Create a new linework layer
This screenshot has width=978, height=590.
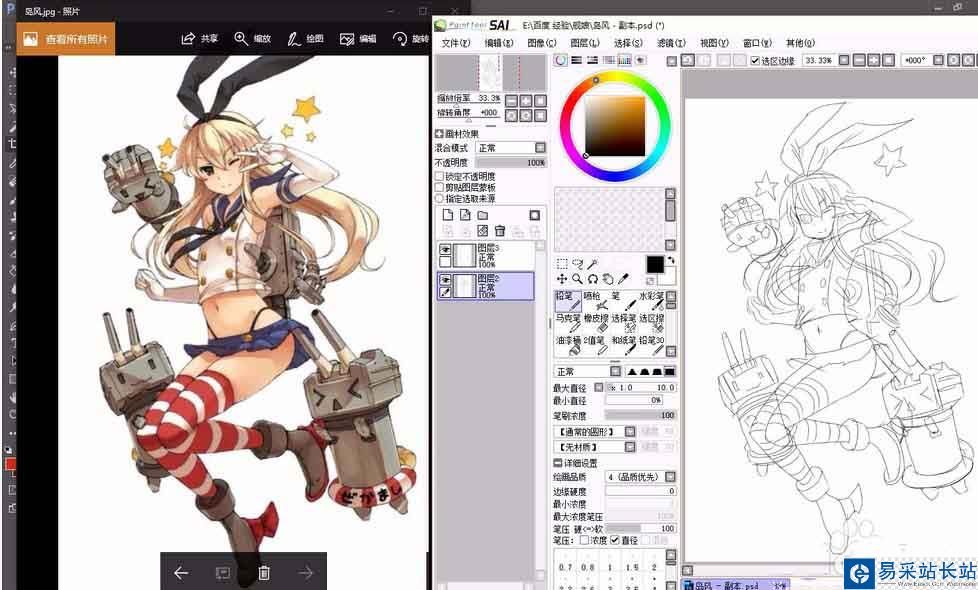tap(465, 215)
